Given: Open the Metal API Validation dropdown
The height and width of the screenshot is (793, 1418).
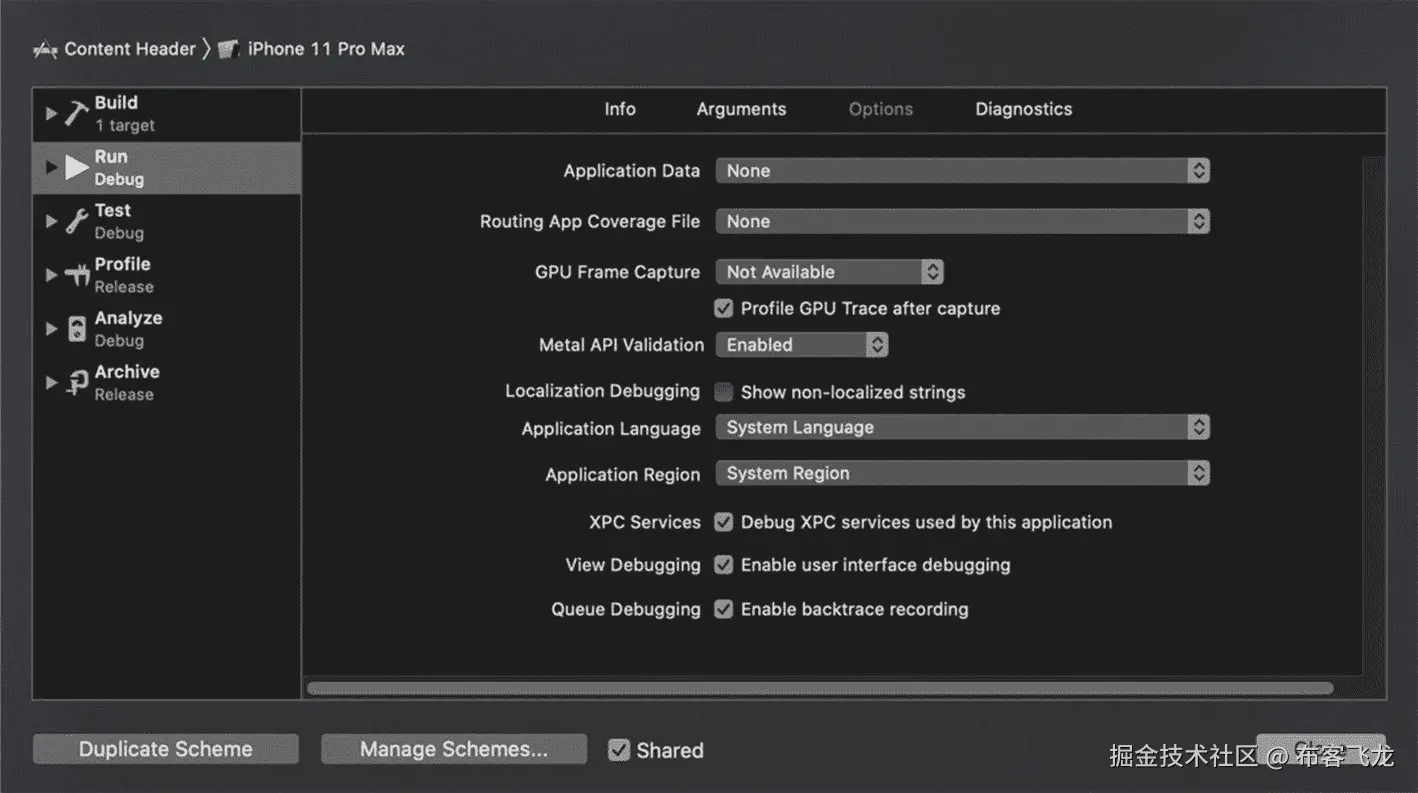Looking at the screenshot, I should [x=801, y=345].
